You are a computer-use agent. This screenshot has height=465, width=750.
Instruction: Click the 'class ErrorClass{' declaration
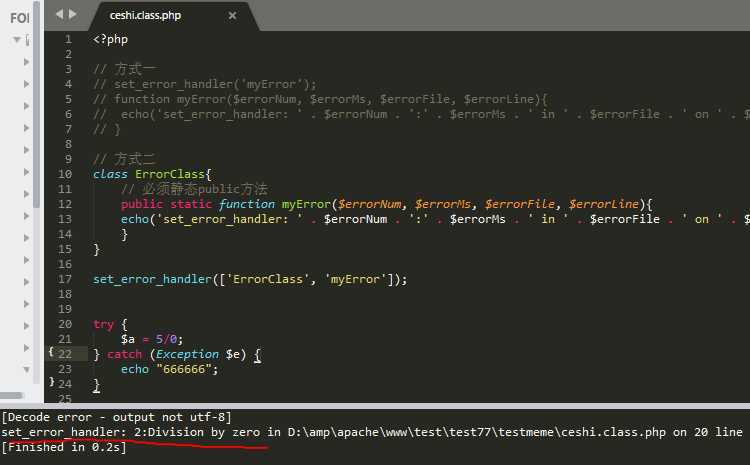[152, 174]
